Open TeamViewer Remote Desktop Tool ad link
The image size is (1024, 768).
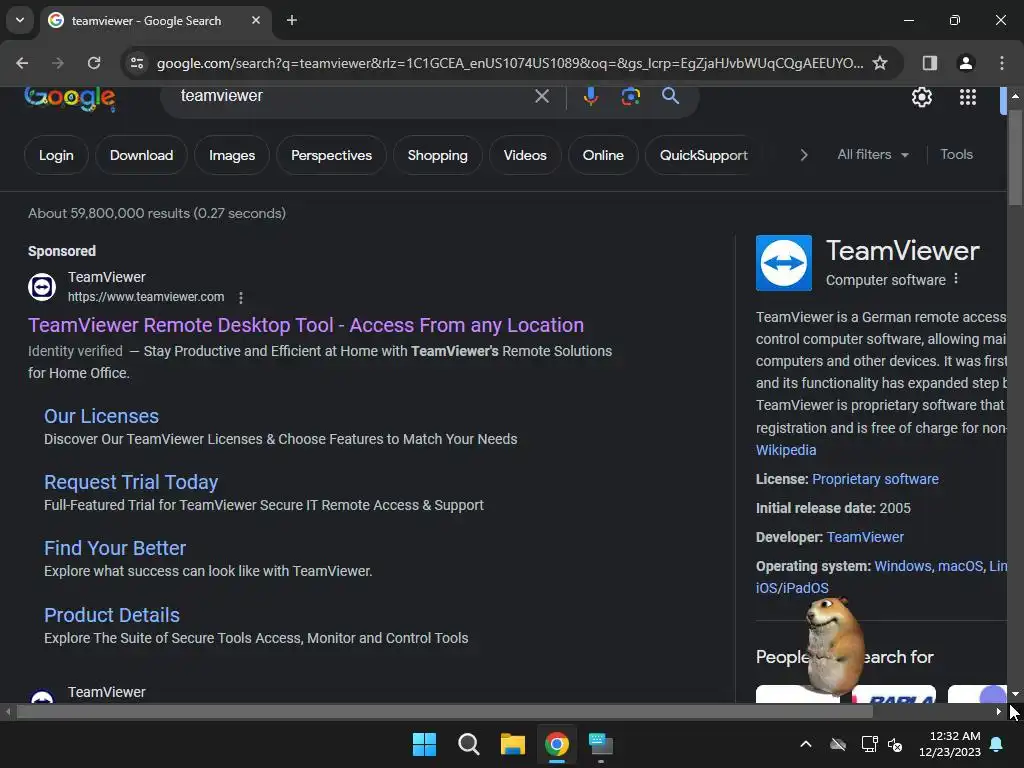click(x=306, y=325)
